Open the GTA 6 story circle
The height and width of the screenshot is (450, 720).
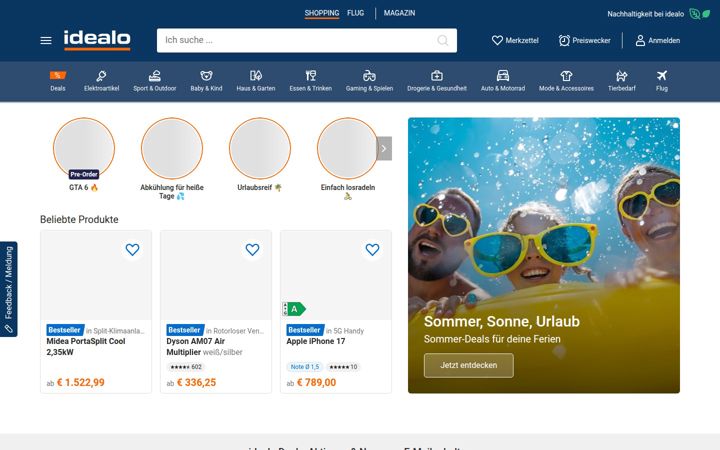[x=84, y=148]
